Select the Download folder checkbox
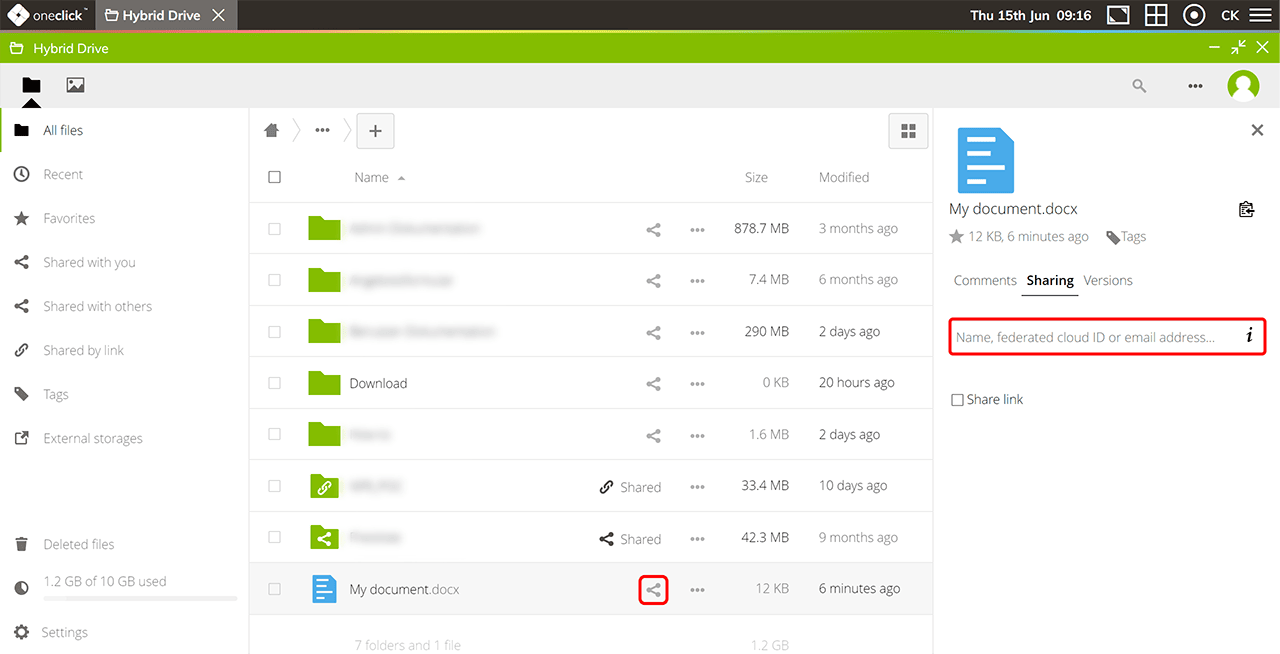 click(275, 383)
